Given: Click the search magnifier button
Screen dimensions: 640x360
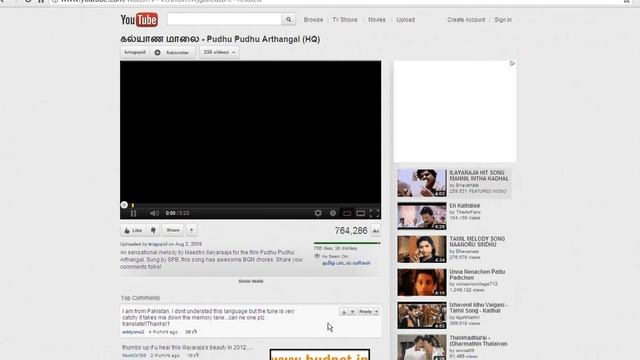Looking at the screenshot, I should [x=289, y=19].
